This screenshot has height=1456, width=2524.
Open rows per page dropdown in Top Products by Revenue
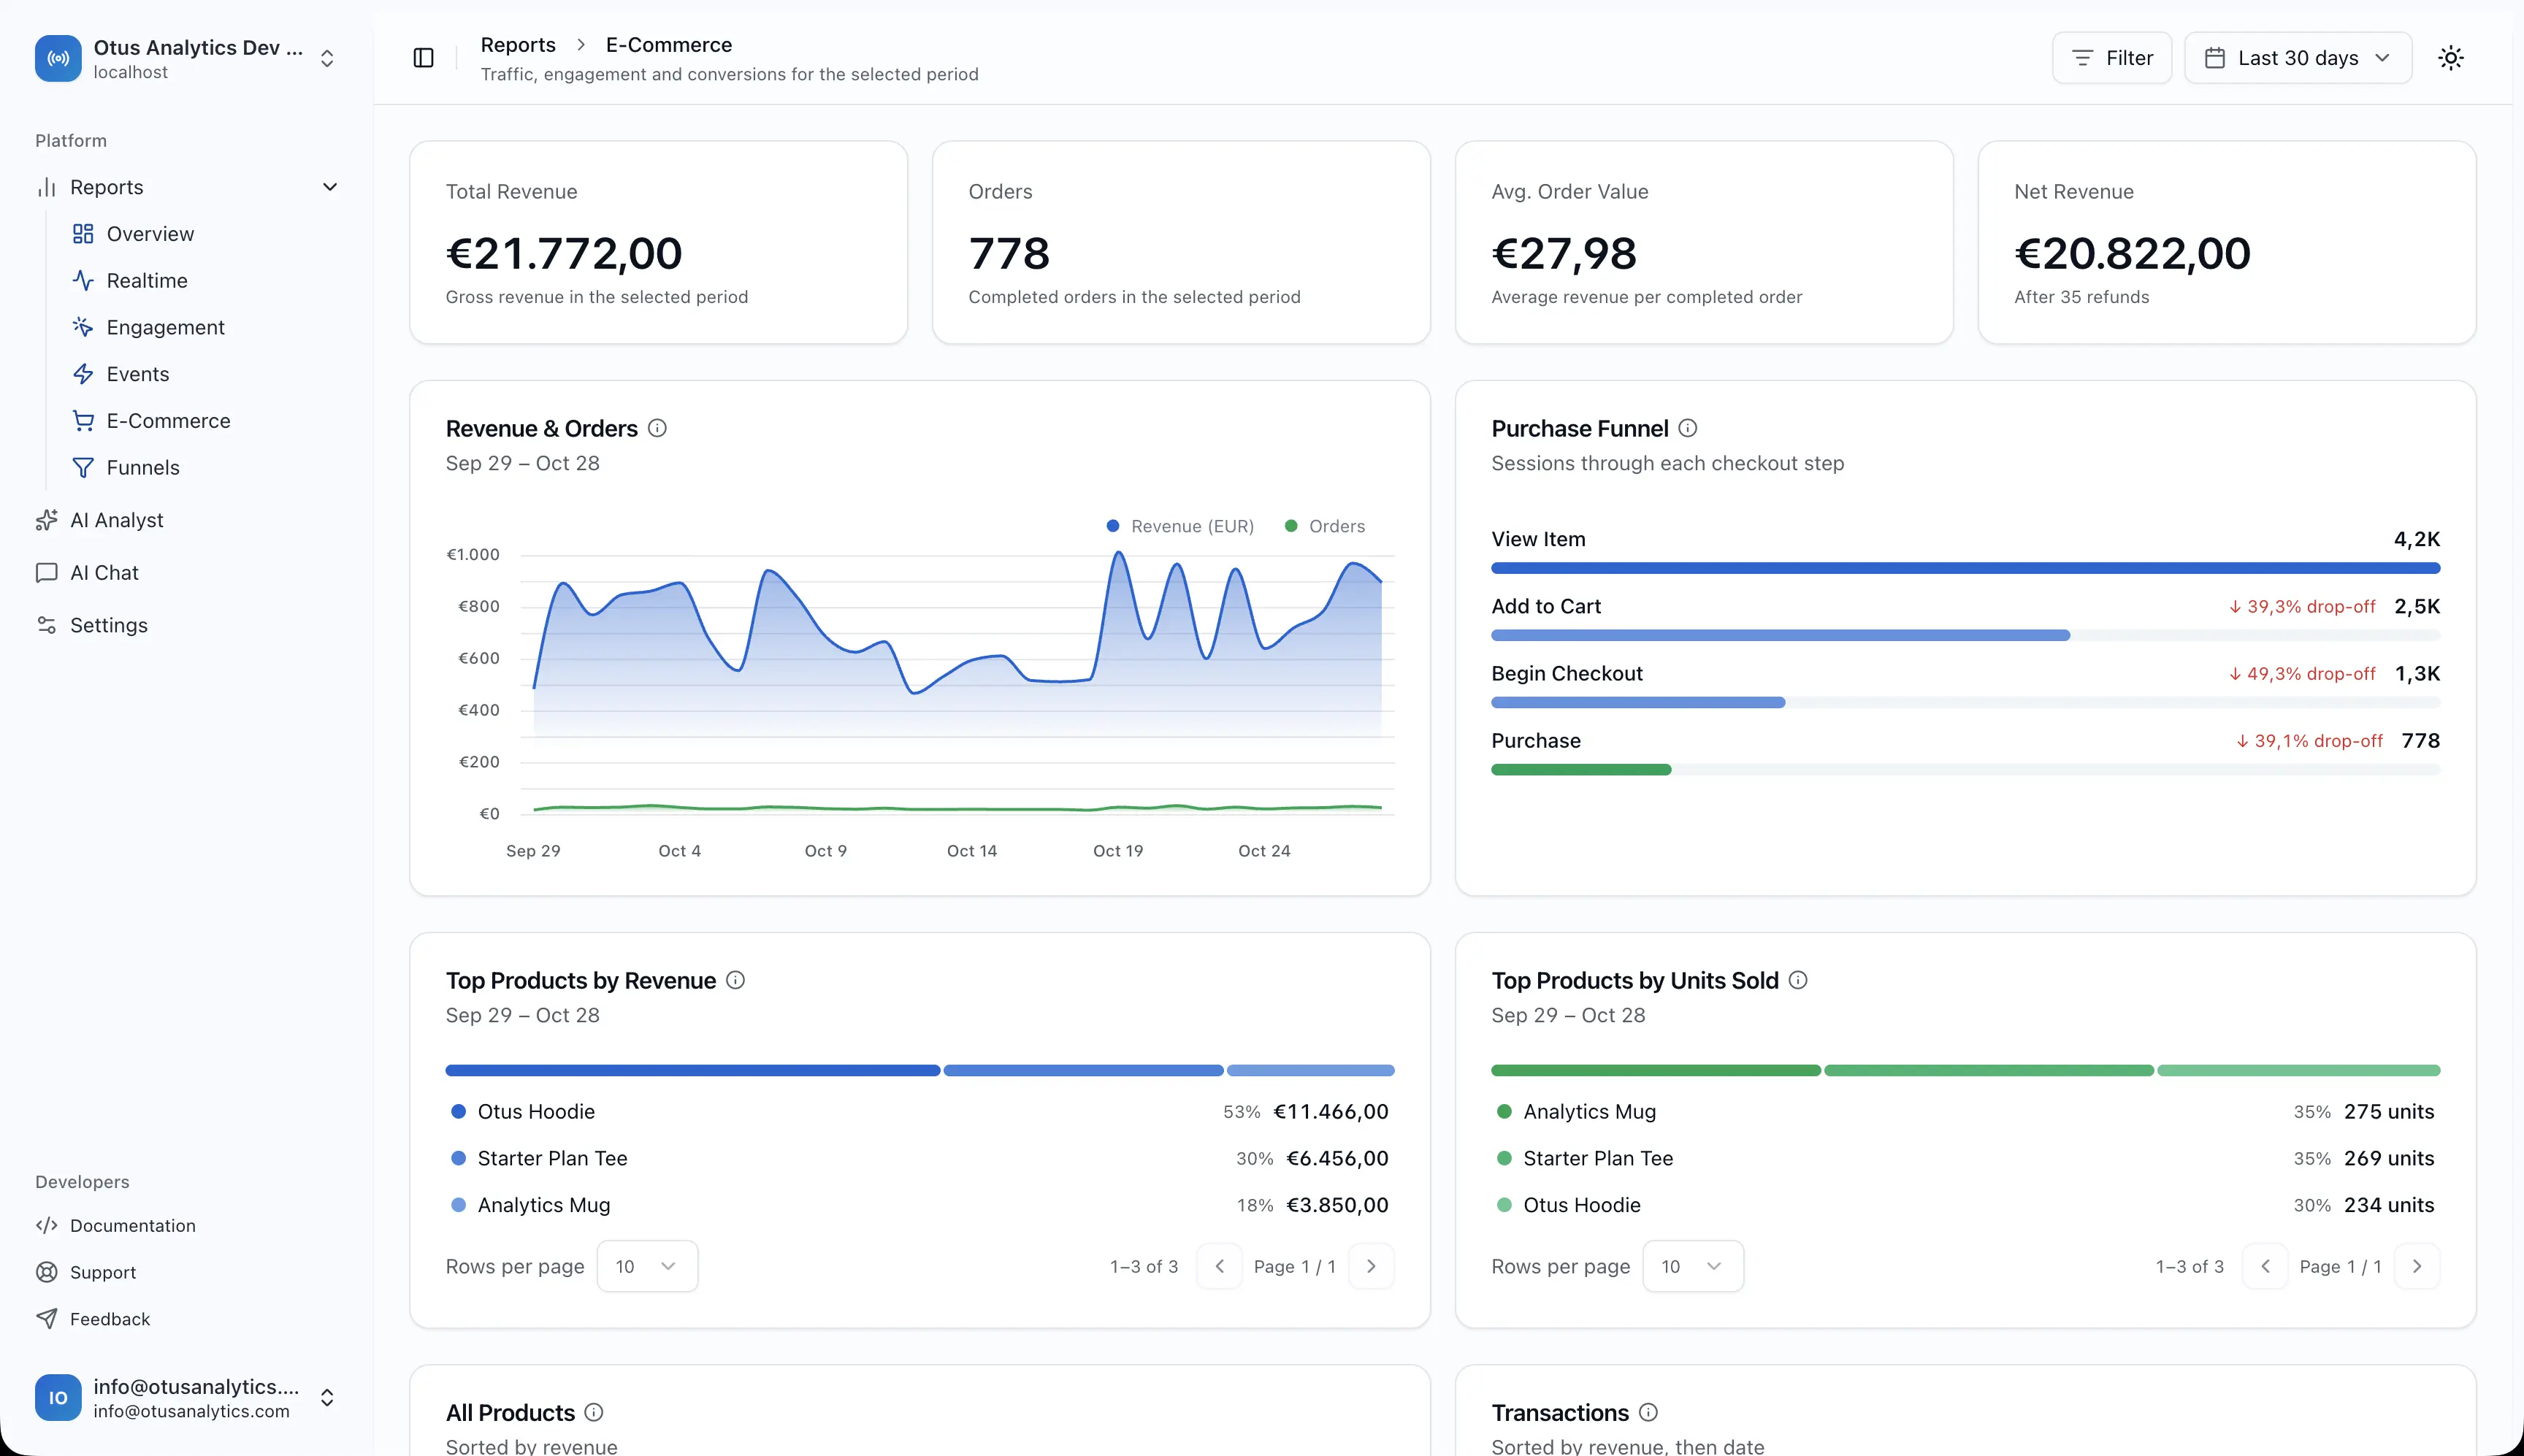pyautogui.click(x=647, y=1266)
